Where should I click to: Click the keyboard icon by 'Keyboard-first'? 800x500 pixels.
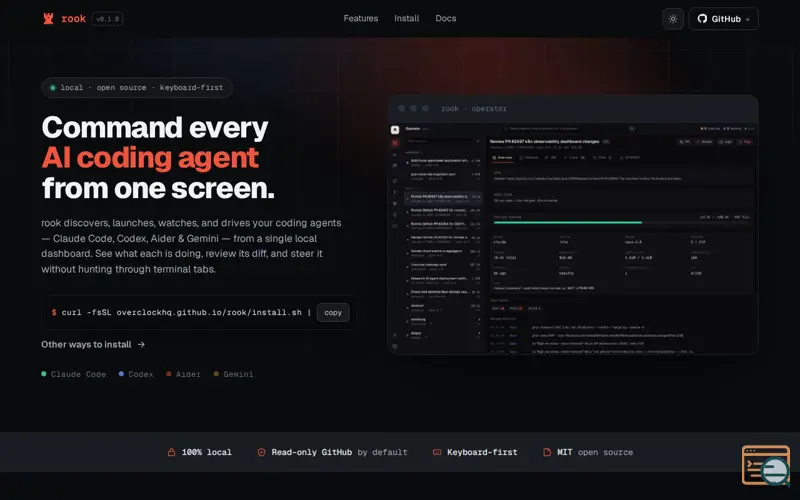tap(437, 452)
